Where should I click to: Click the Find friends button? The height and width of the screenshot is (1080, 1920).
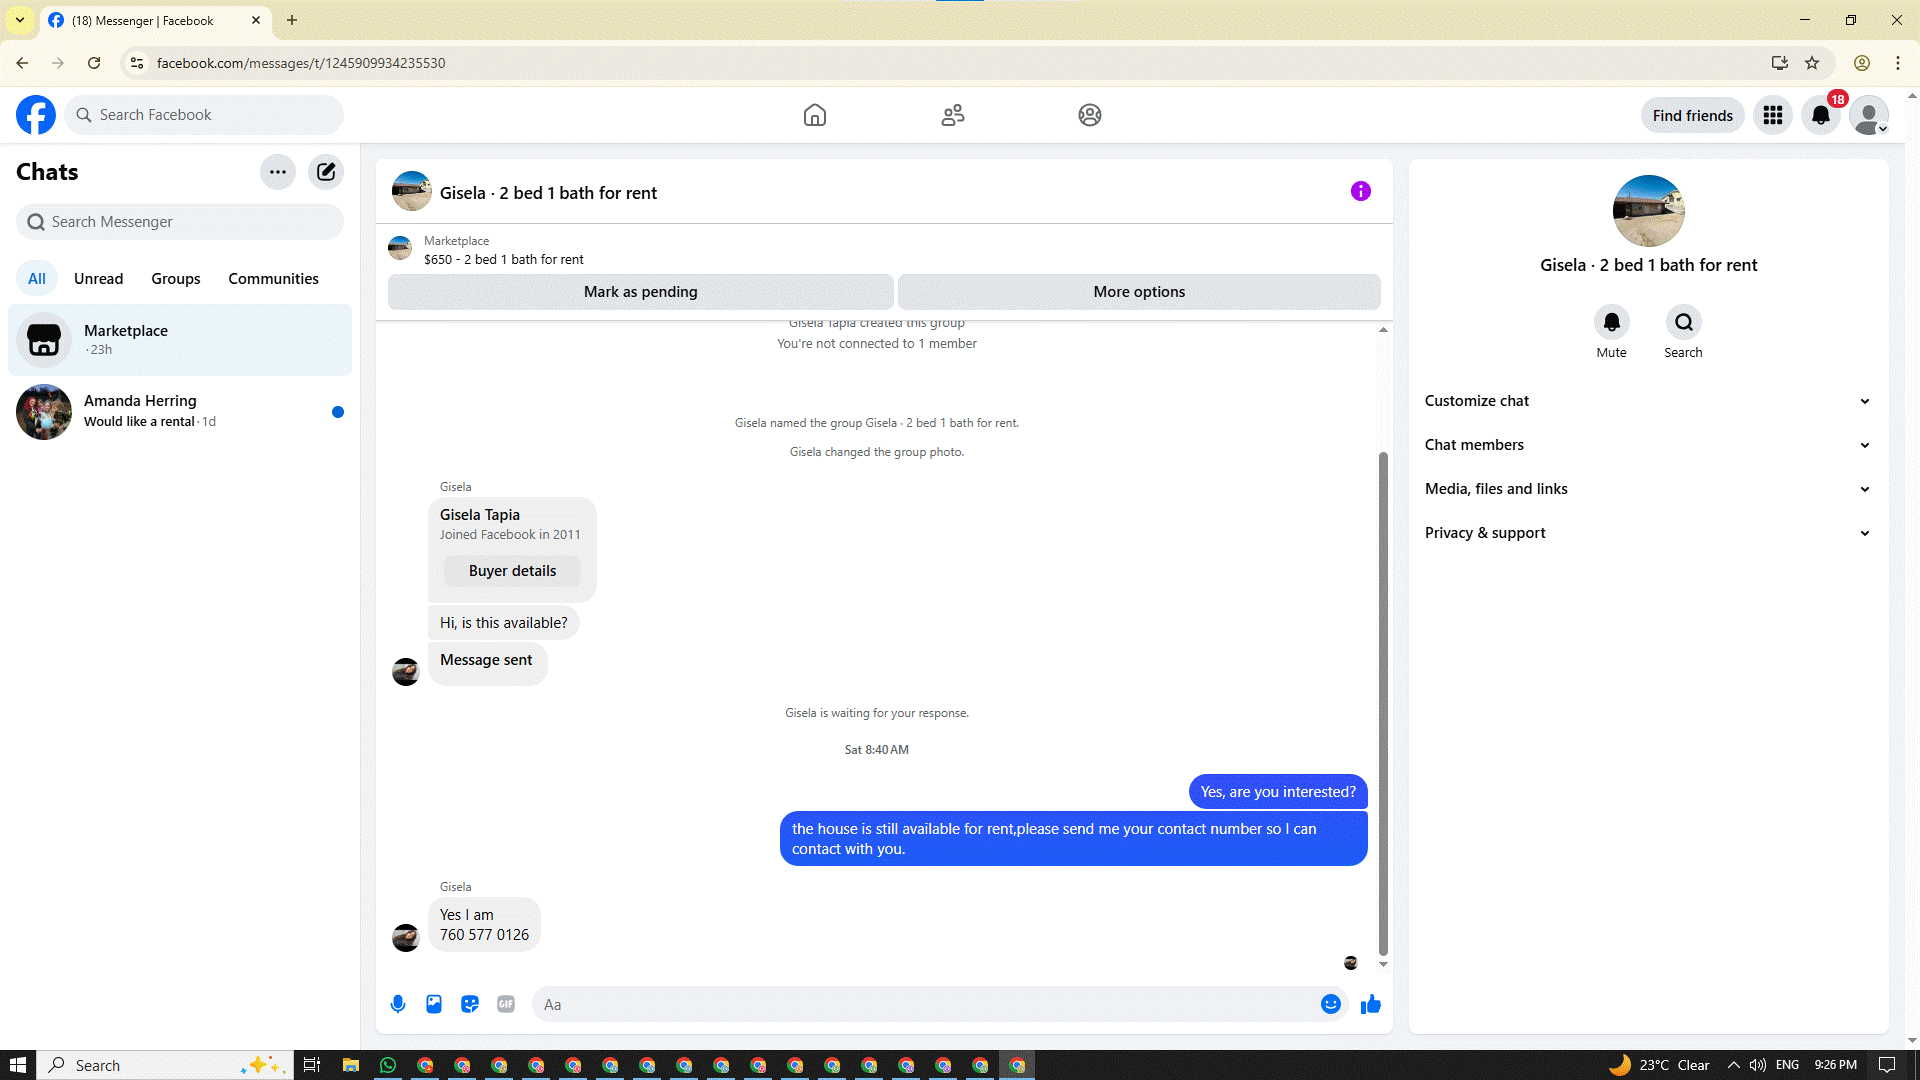tap(1693, 116)
